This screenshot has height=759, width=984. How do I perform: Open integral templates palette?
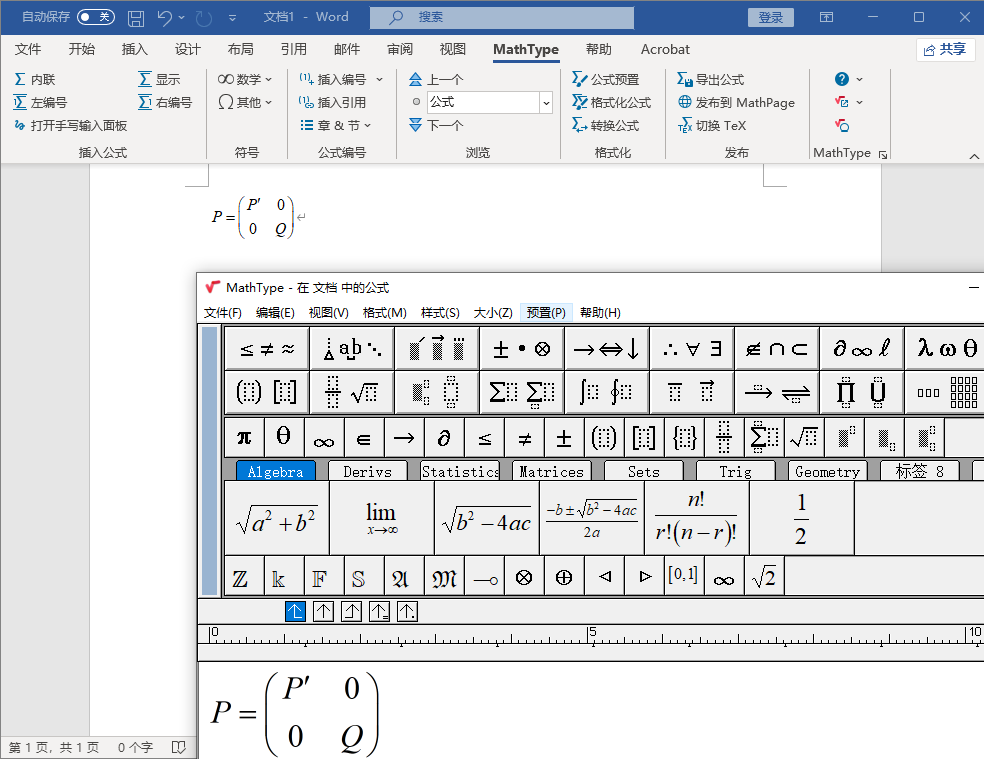[x=606, y=392]
